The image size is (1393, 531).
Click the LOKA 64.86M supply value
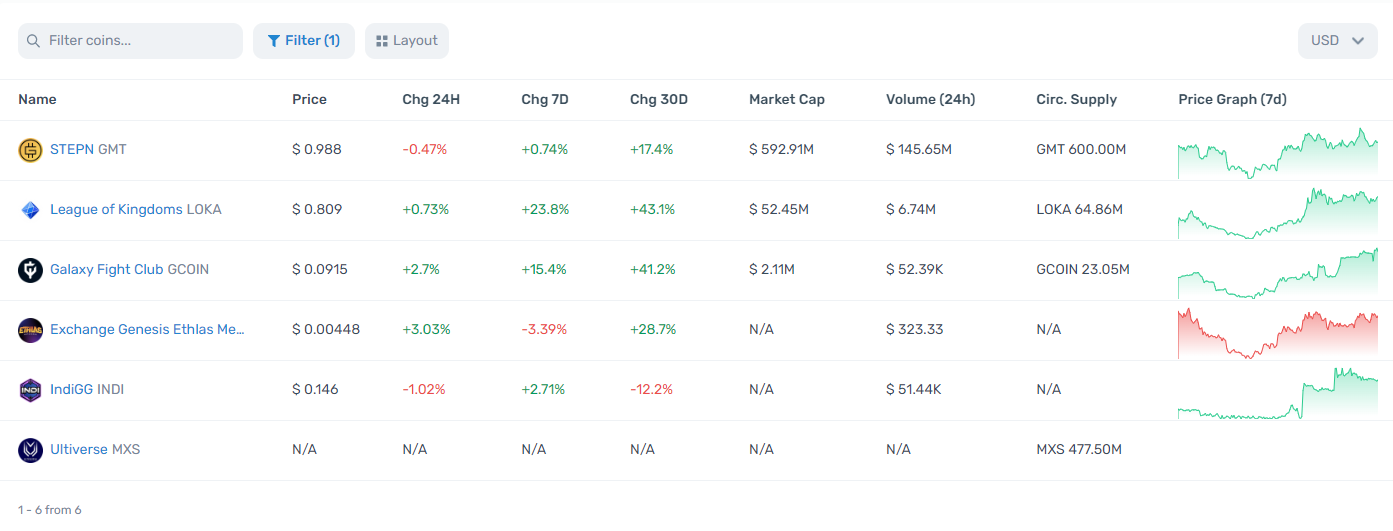coord(1080,209)
